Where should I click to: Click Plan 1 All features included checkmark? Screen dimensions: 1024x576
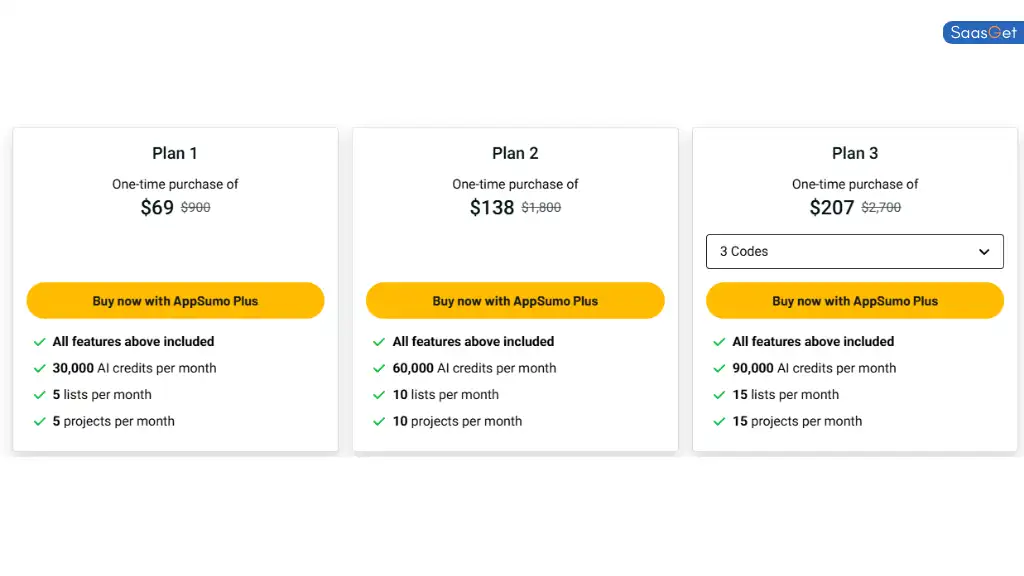pos(39,342)
